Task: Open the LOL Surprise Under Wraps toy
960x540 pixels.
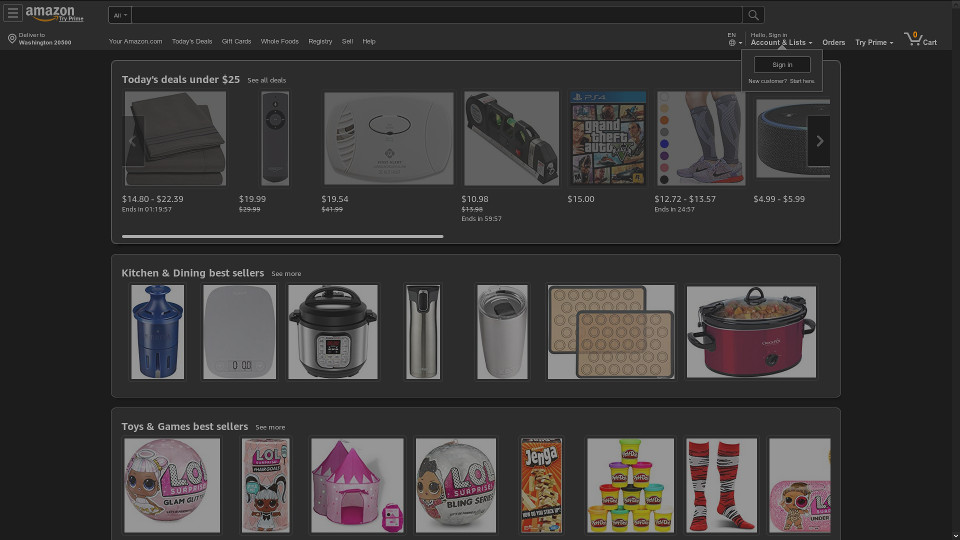Action: click(800, 486)
